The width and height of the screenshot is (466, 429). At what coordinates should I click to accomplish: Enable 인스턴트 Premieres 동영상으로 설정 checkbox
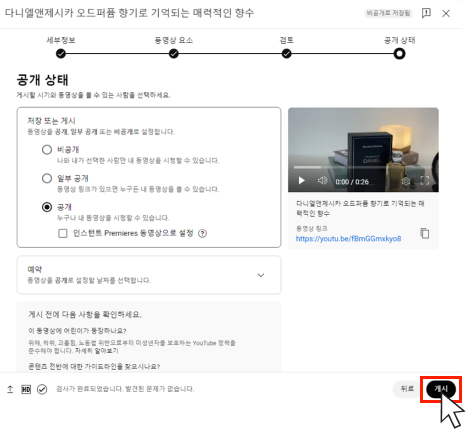(63, 233)
